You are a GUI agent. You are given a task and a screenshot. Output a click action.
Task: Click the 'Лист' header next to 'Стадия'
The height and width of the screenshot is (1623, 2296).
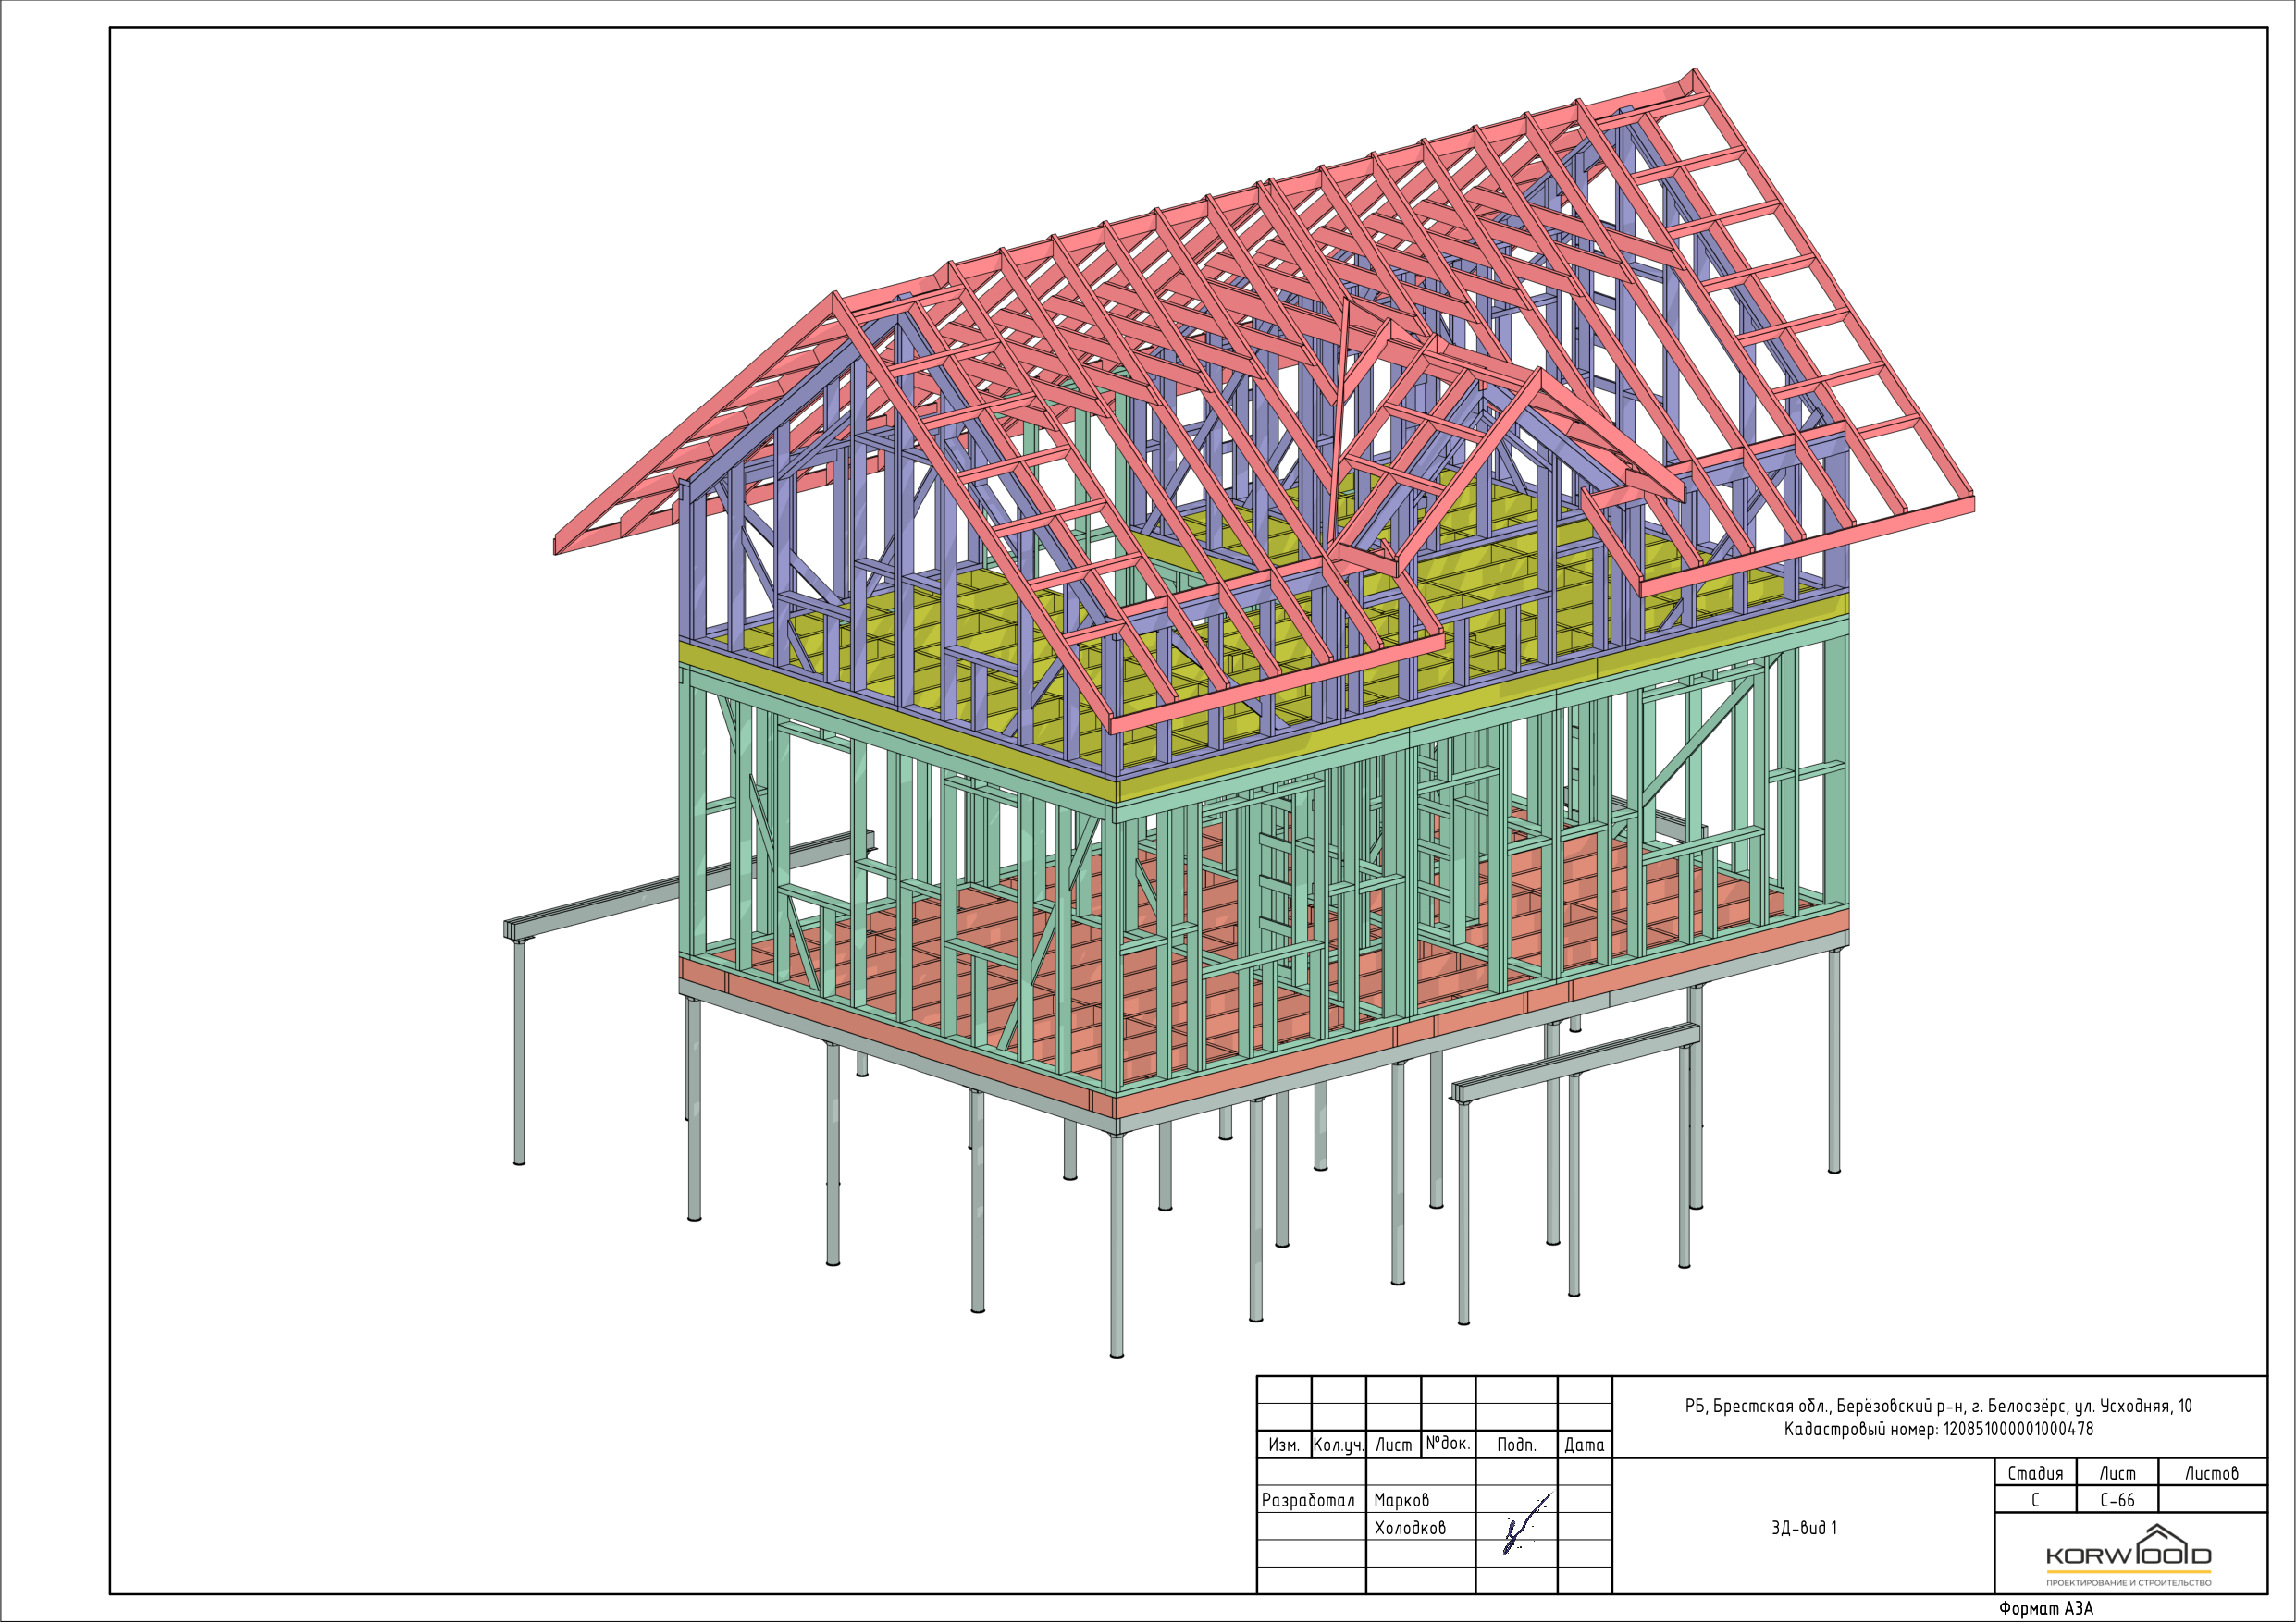tap(2117, 1473)
